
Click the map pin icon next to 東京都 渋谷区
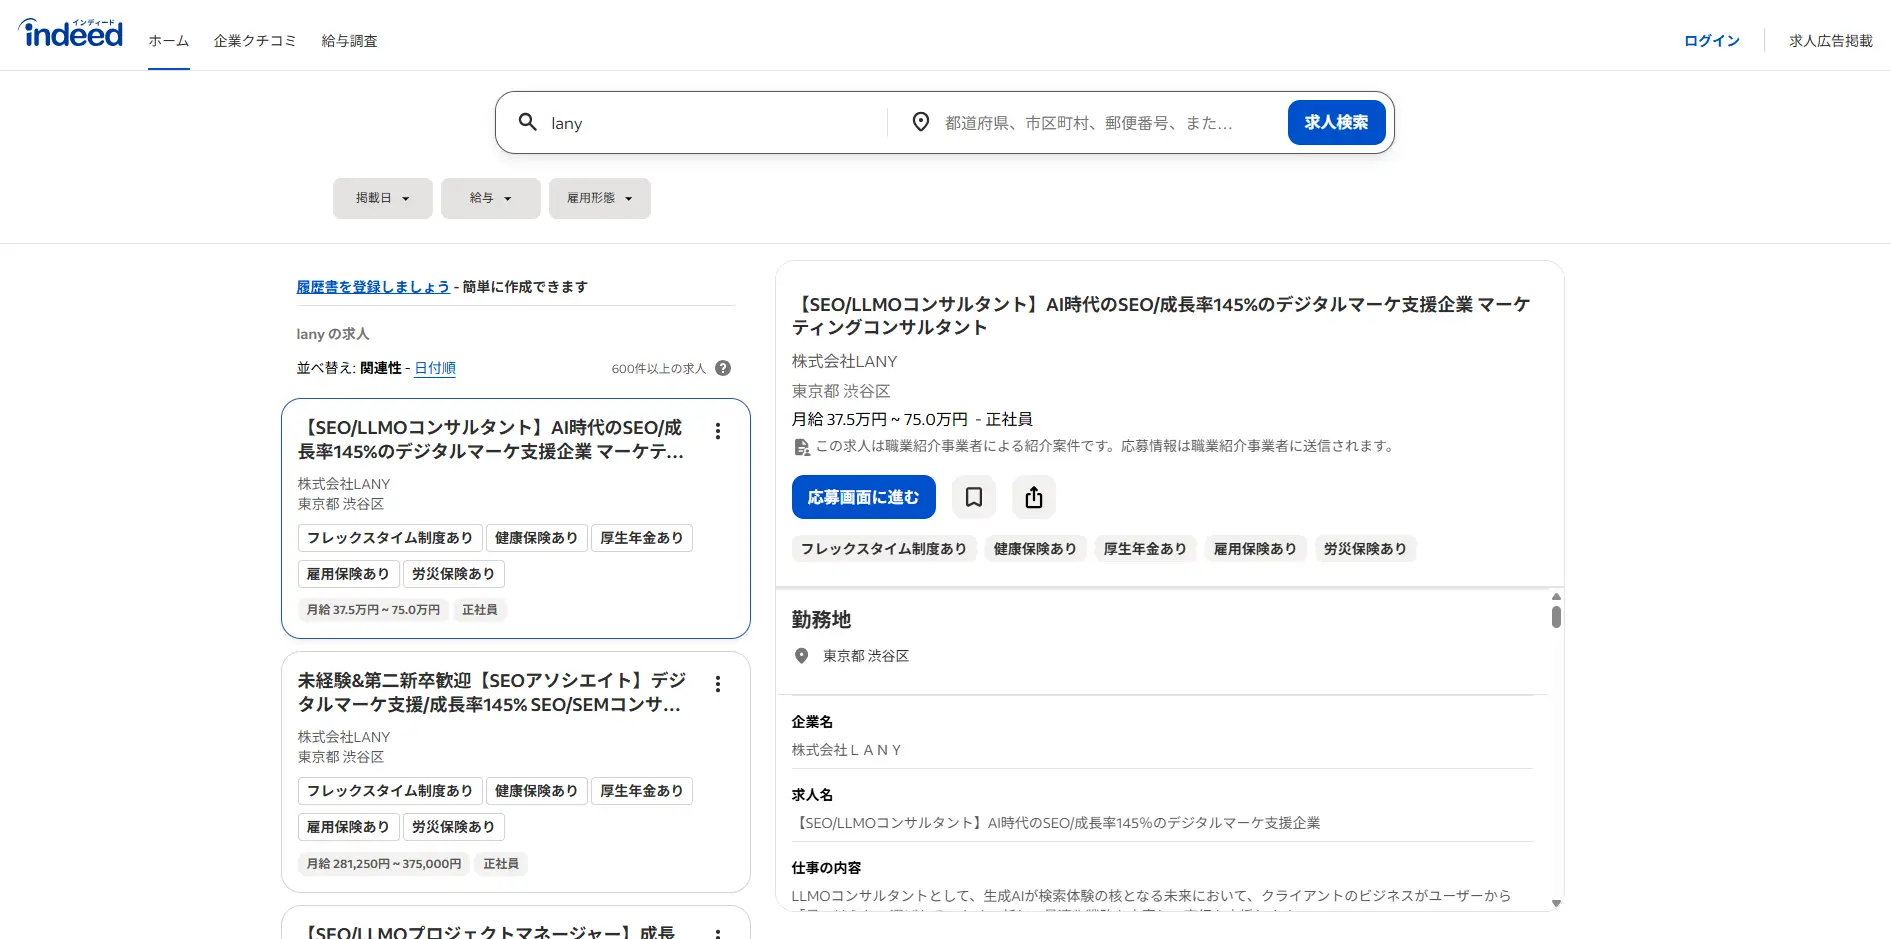point(801,656)
